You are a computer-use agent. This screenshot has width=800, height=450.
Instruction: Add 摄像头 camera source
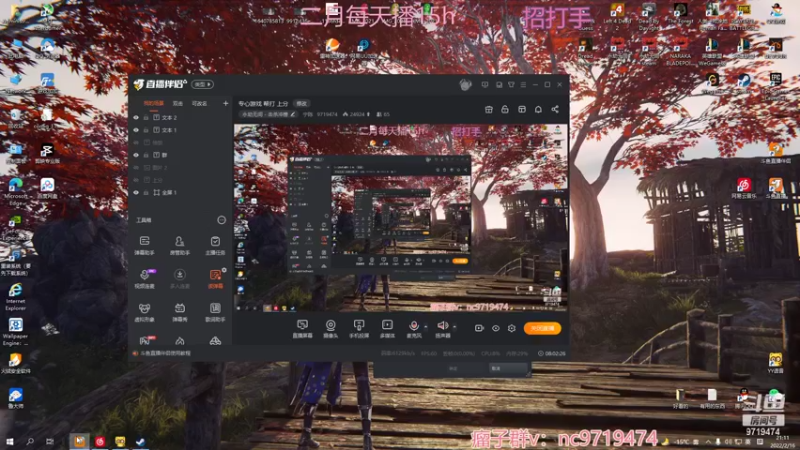click(x=331, y=329)
